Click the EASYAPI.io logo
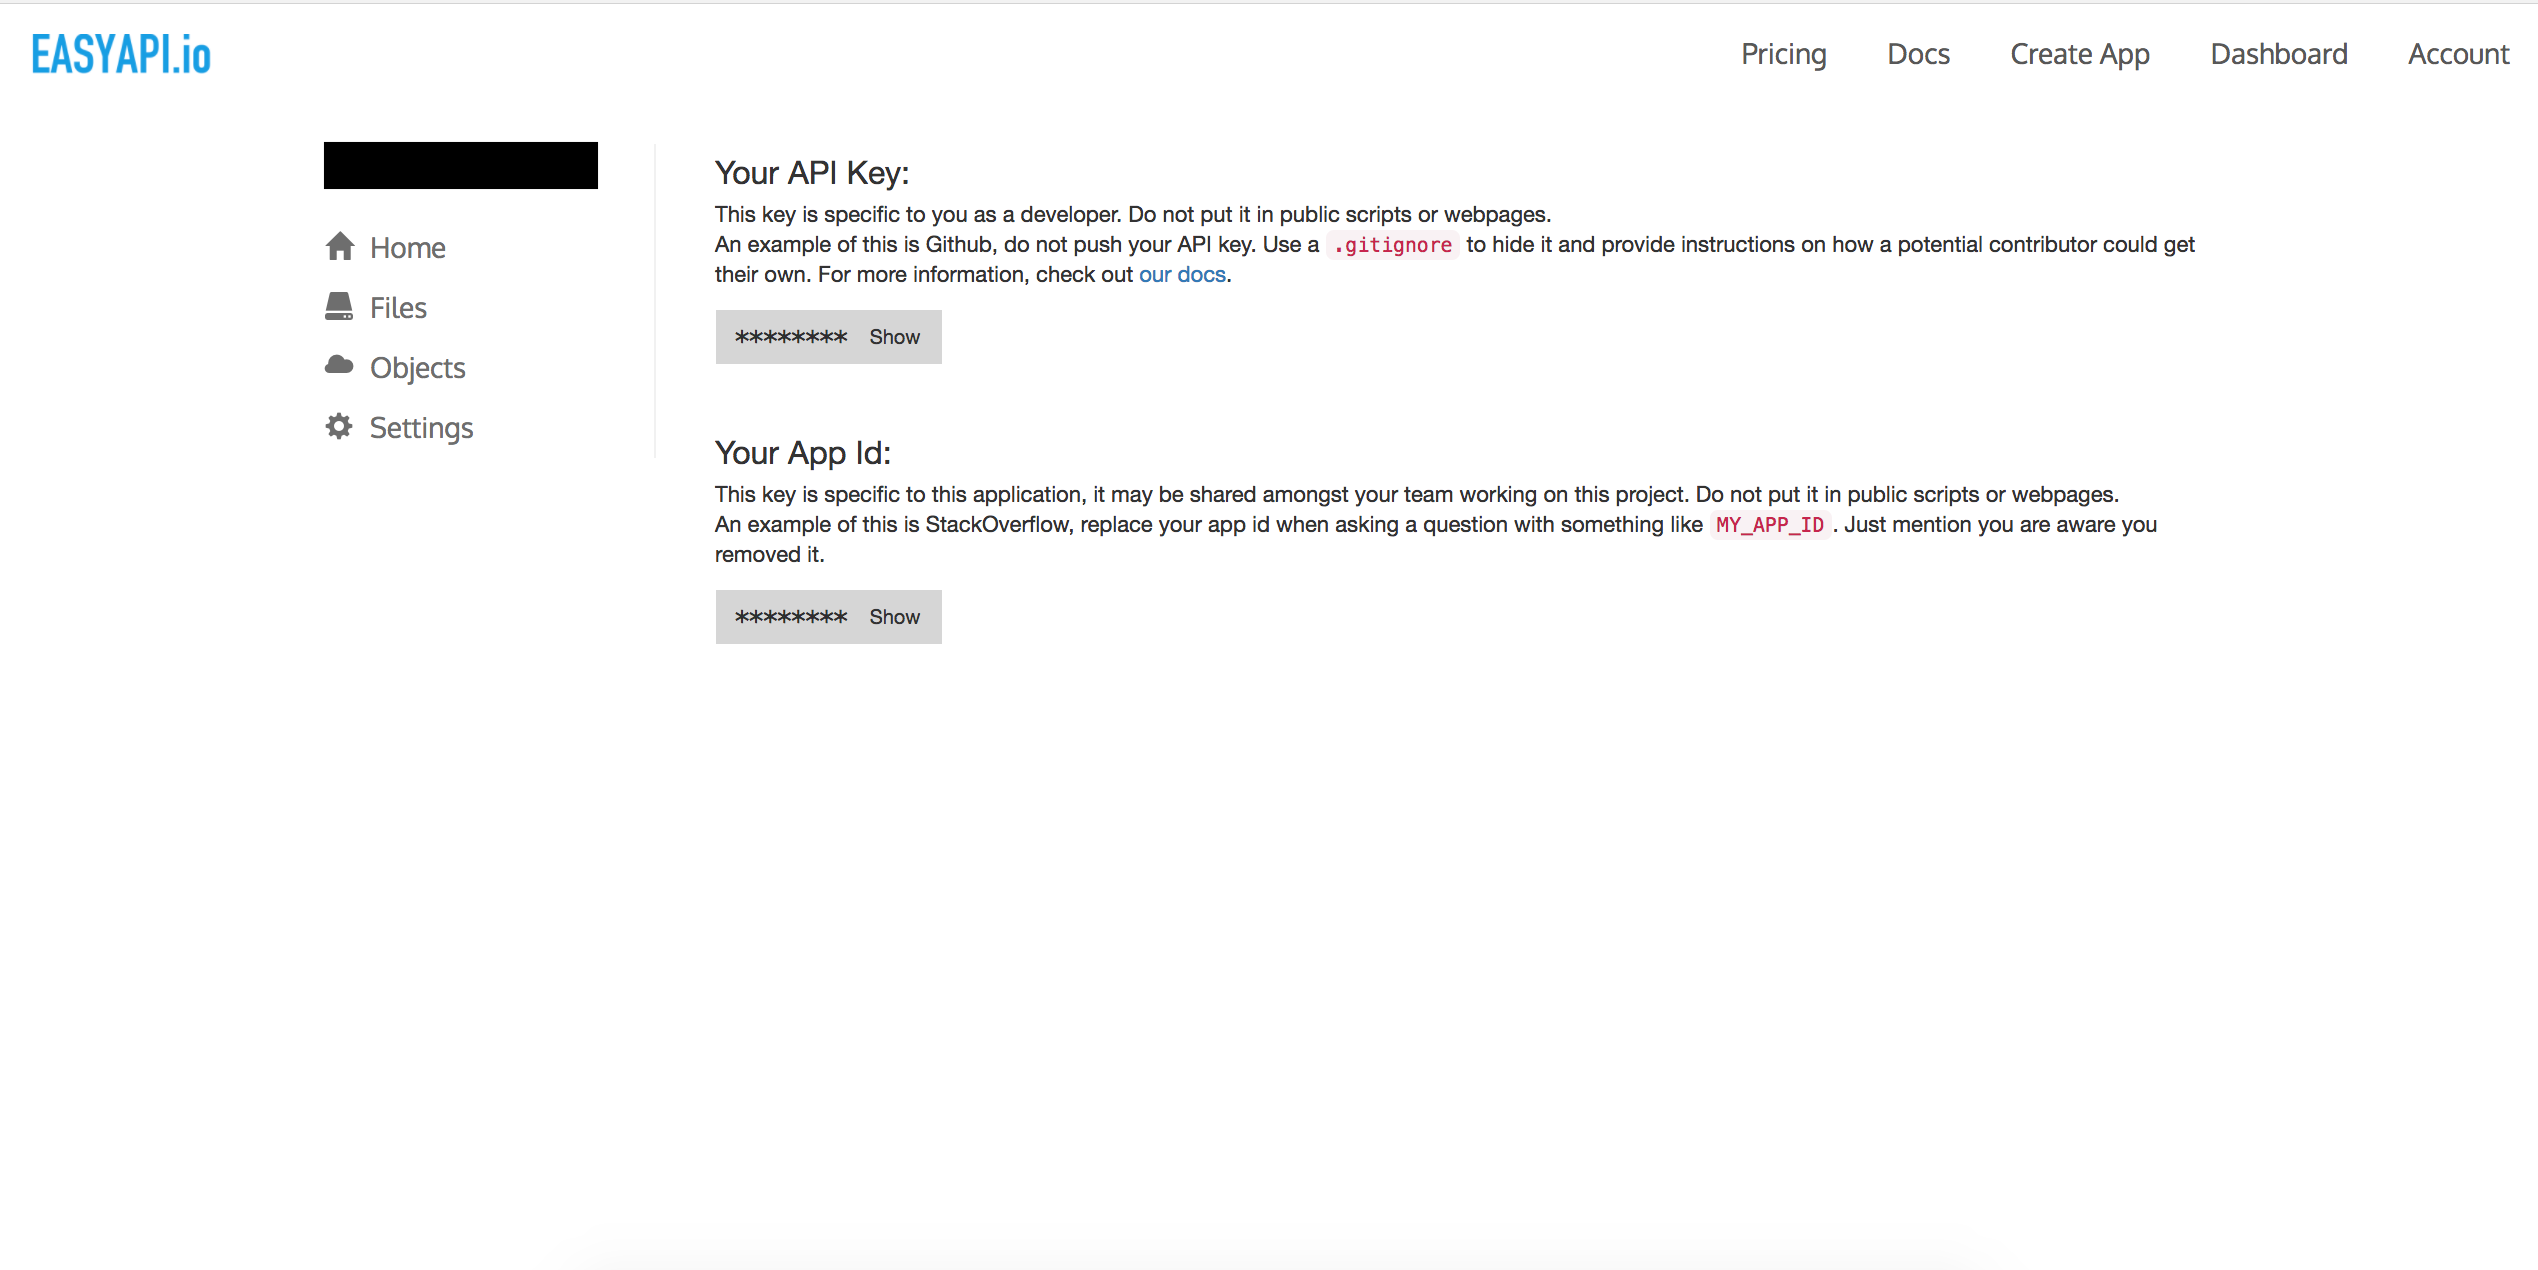The image size is (2538, 1270). click(x=121, y=54)
